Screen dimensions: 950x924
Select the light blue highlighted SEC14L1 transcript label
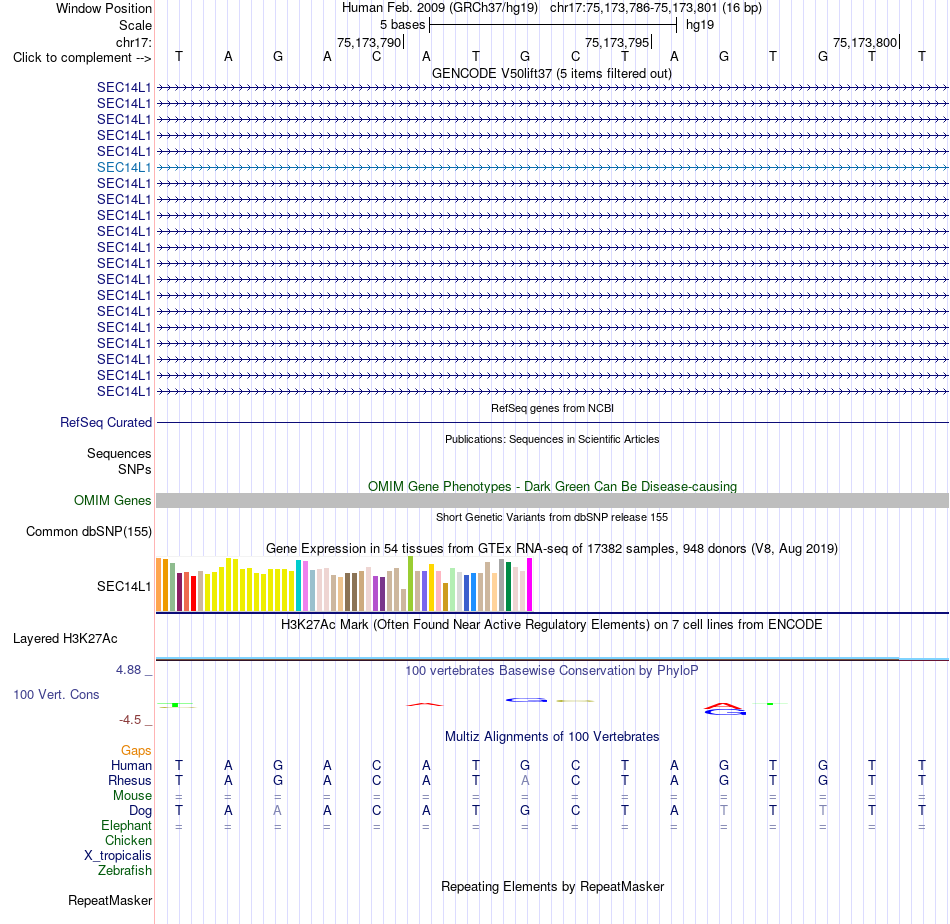pyautogui.click(x=124, y=167)
